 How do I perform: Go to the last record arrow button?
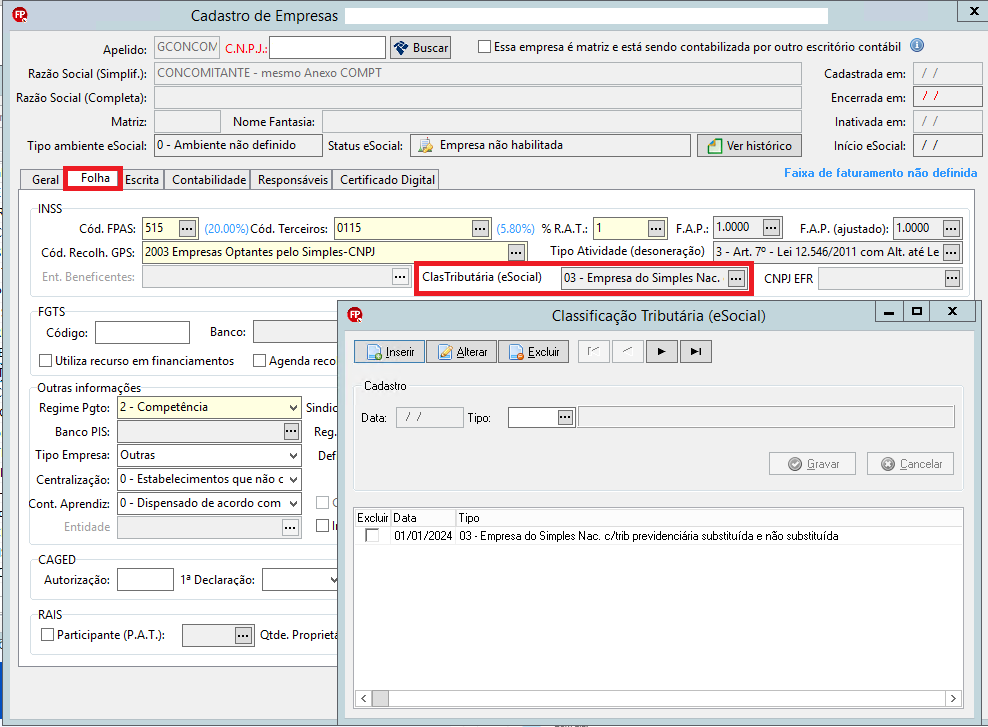click(695, 352)
